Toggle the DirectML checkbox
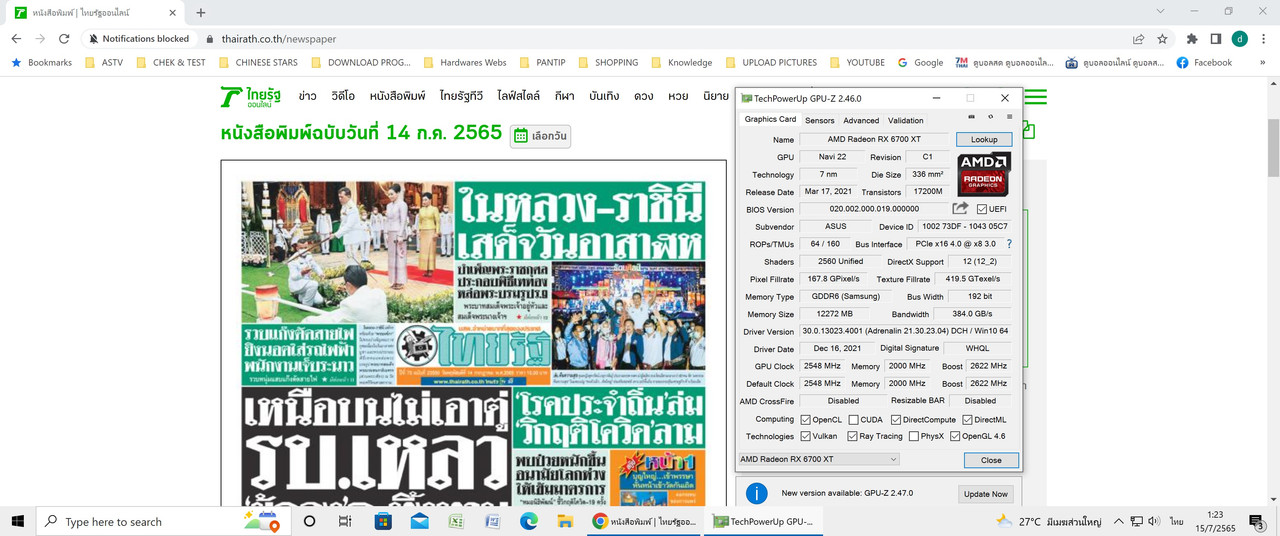 click(x=967, y=420)
